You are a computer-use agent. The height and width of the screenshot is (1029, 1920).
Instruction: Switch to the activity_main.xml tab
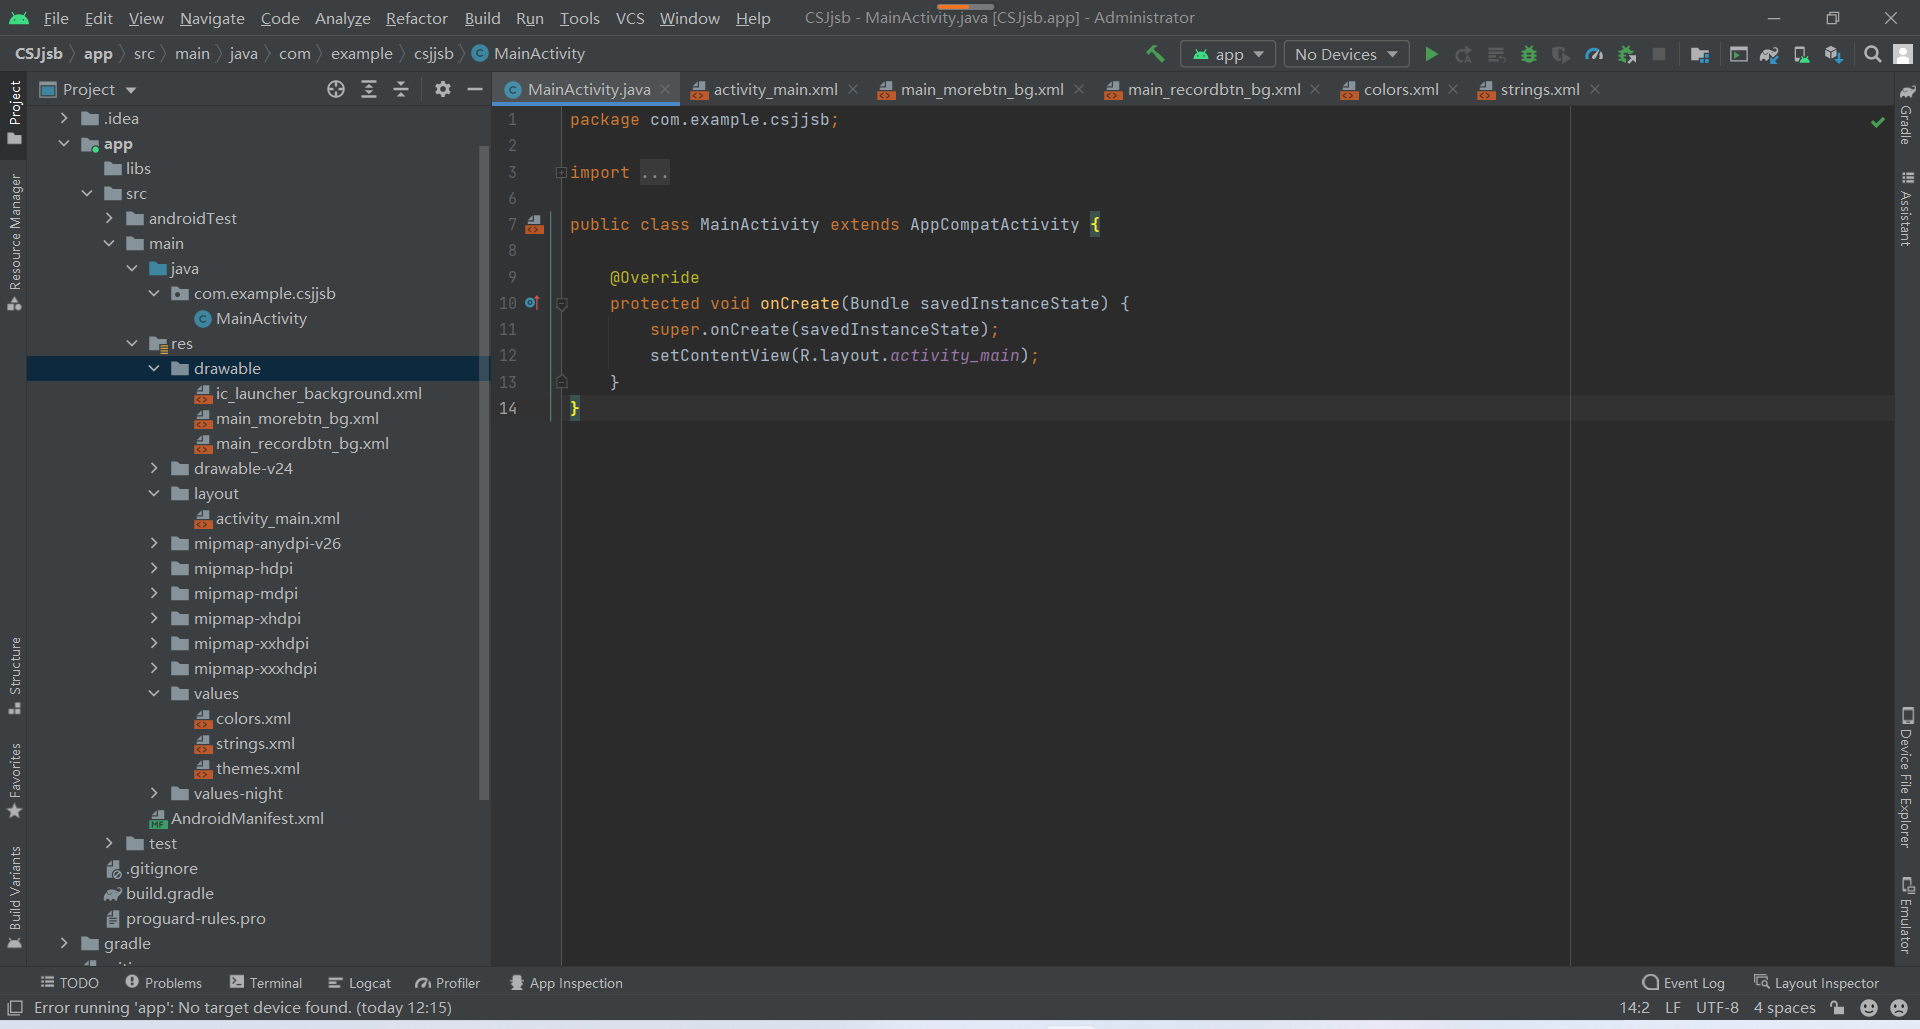(775, 90)
